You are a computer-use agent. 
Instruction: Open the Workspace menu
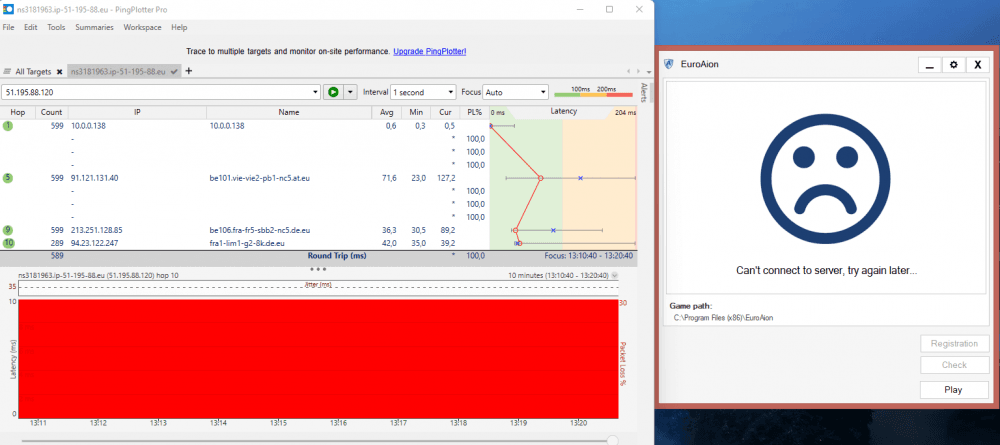coord(142,27)
